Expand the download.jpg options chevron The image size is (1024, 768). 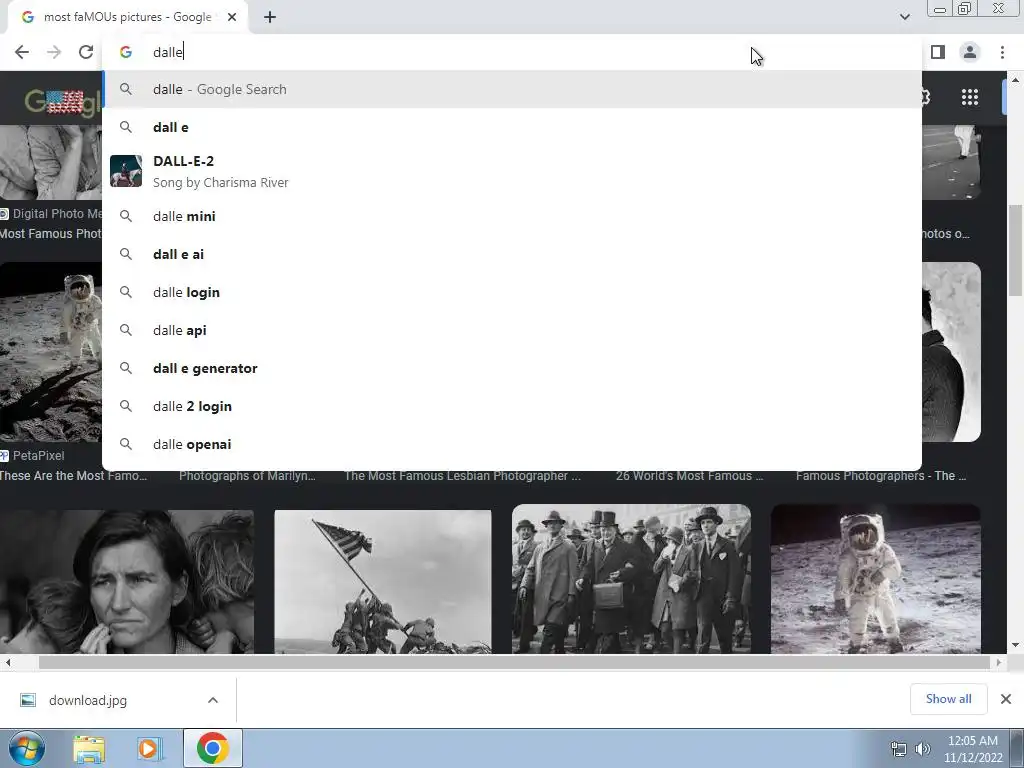tap(213, 700)
